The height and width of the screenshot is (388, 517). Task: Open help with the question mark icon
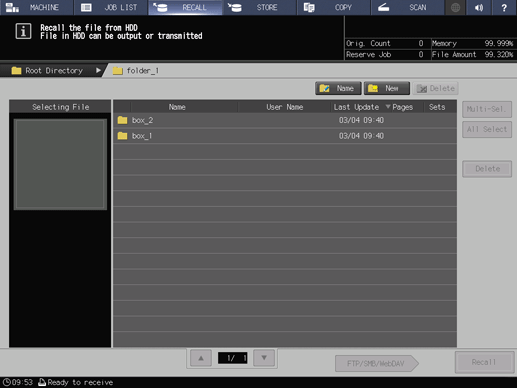504,7
